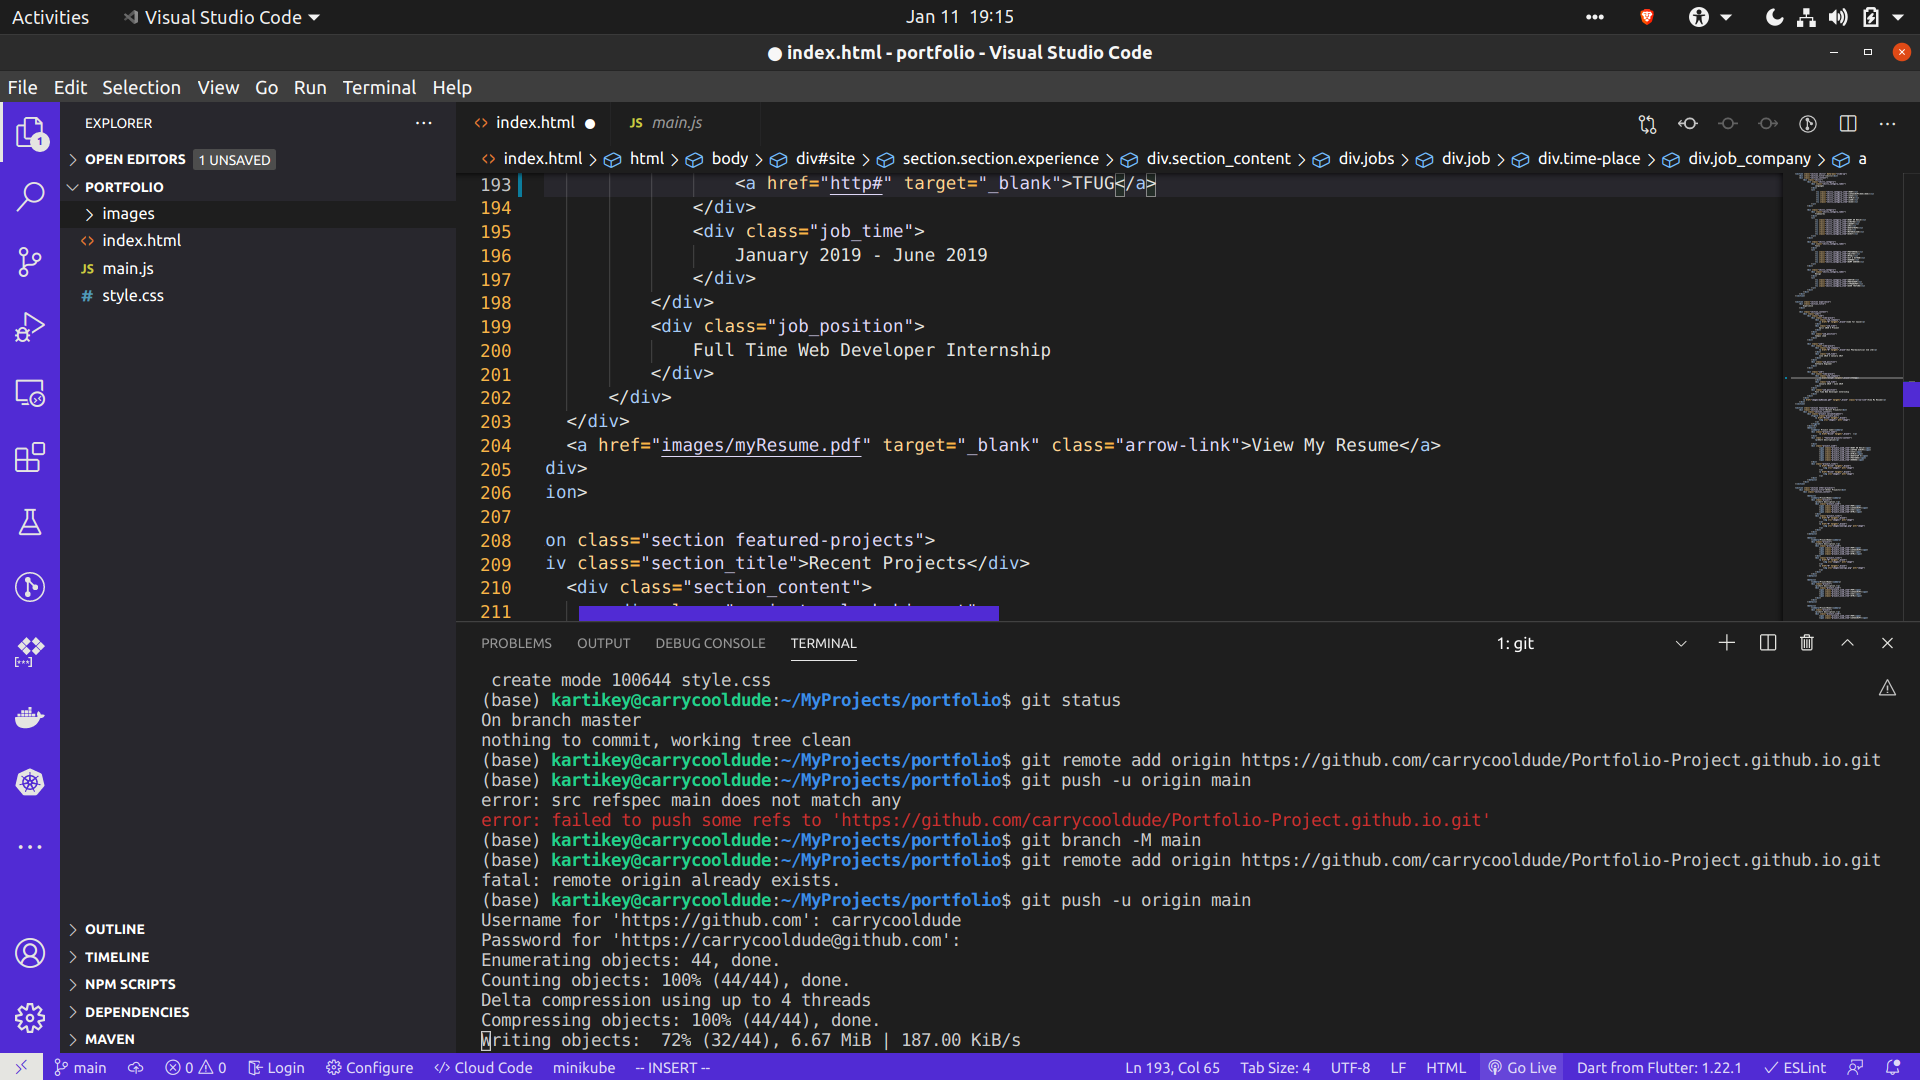This screenshot has width=1920, height=1080.
Task: Open Manage gear icon in activity bar
Action: coord(30,1018)
